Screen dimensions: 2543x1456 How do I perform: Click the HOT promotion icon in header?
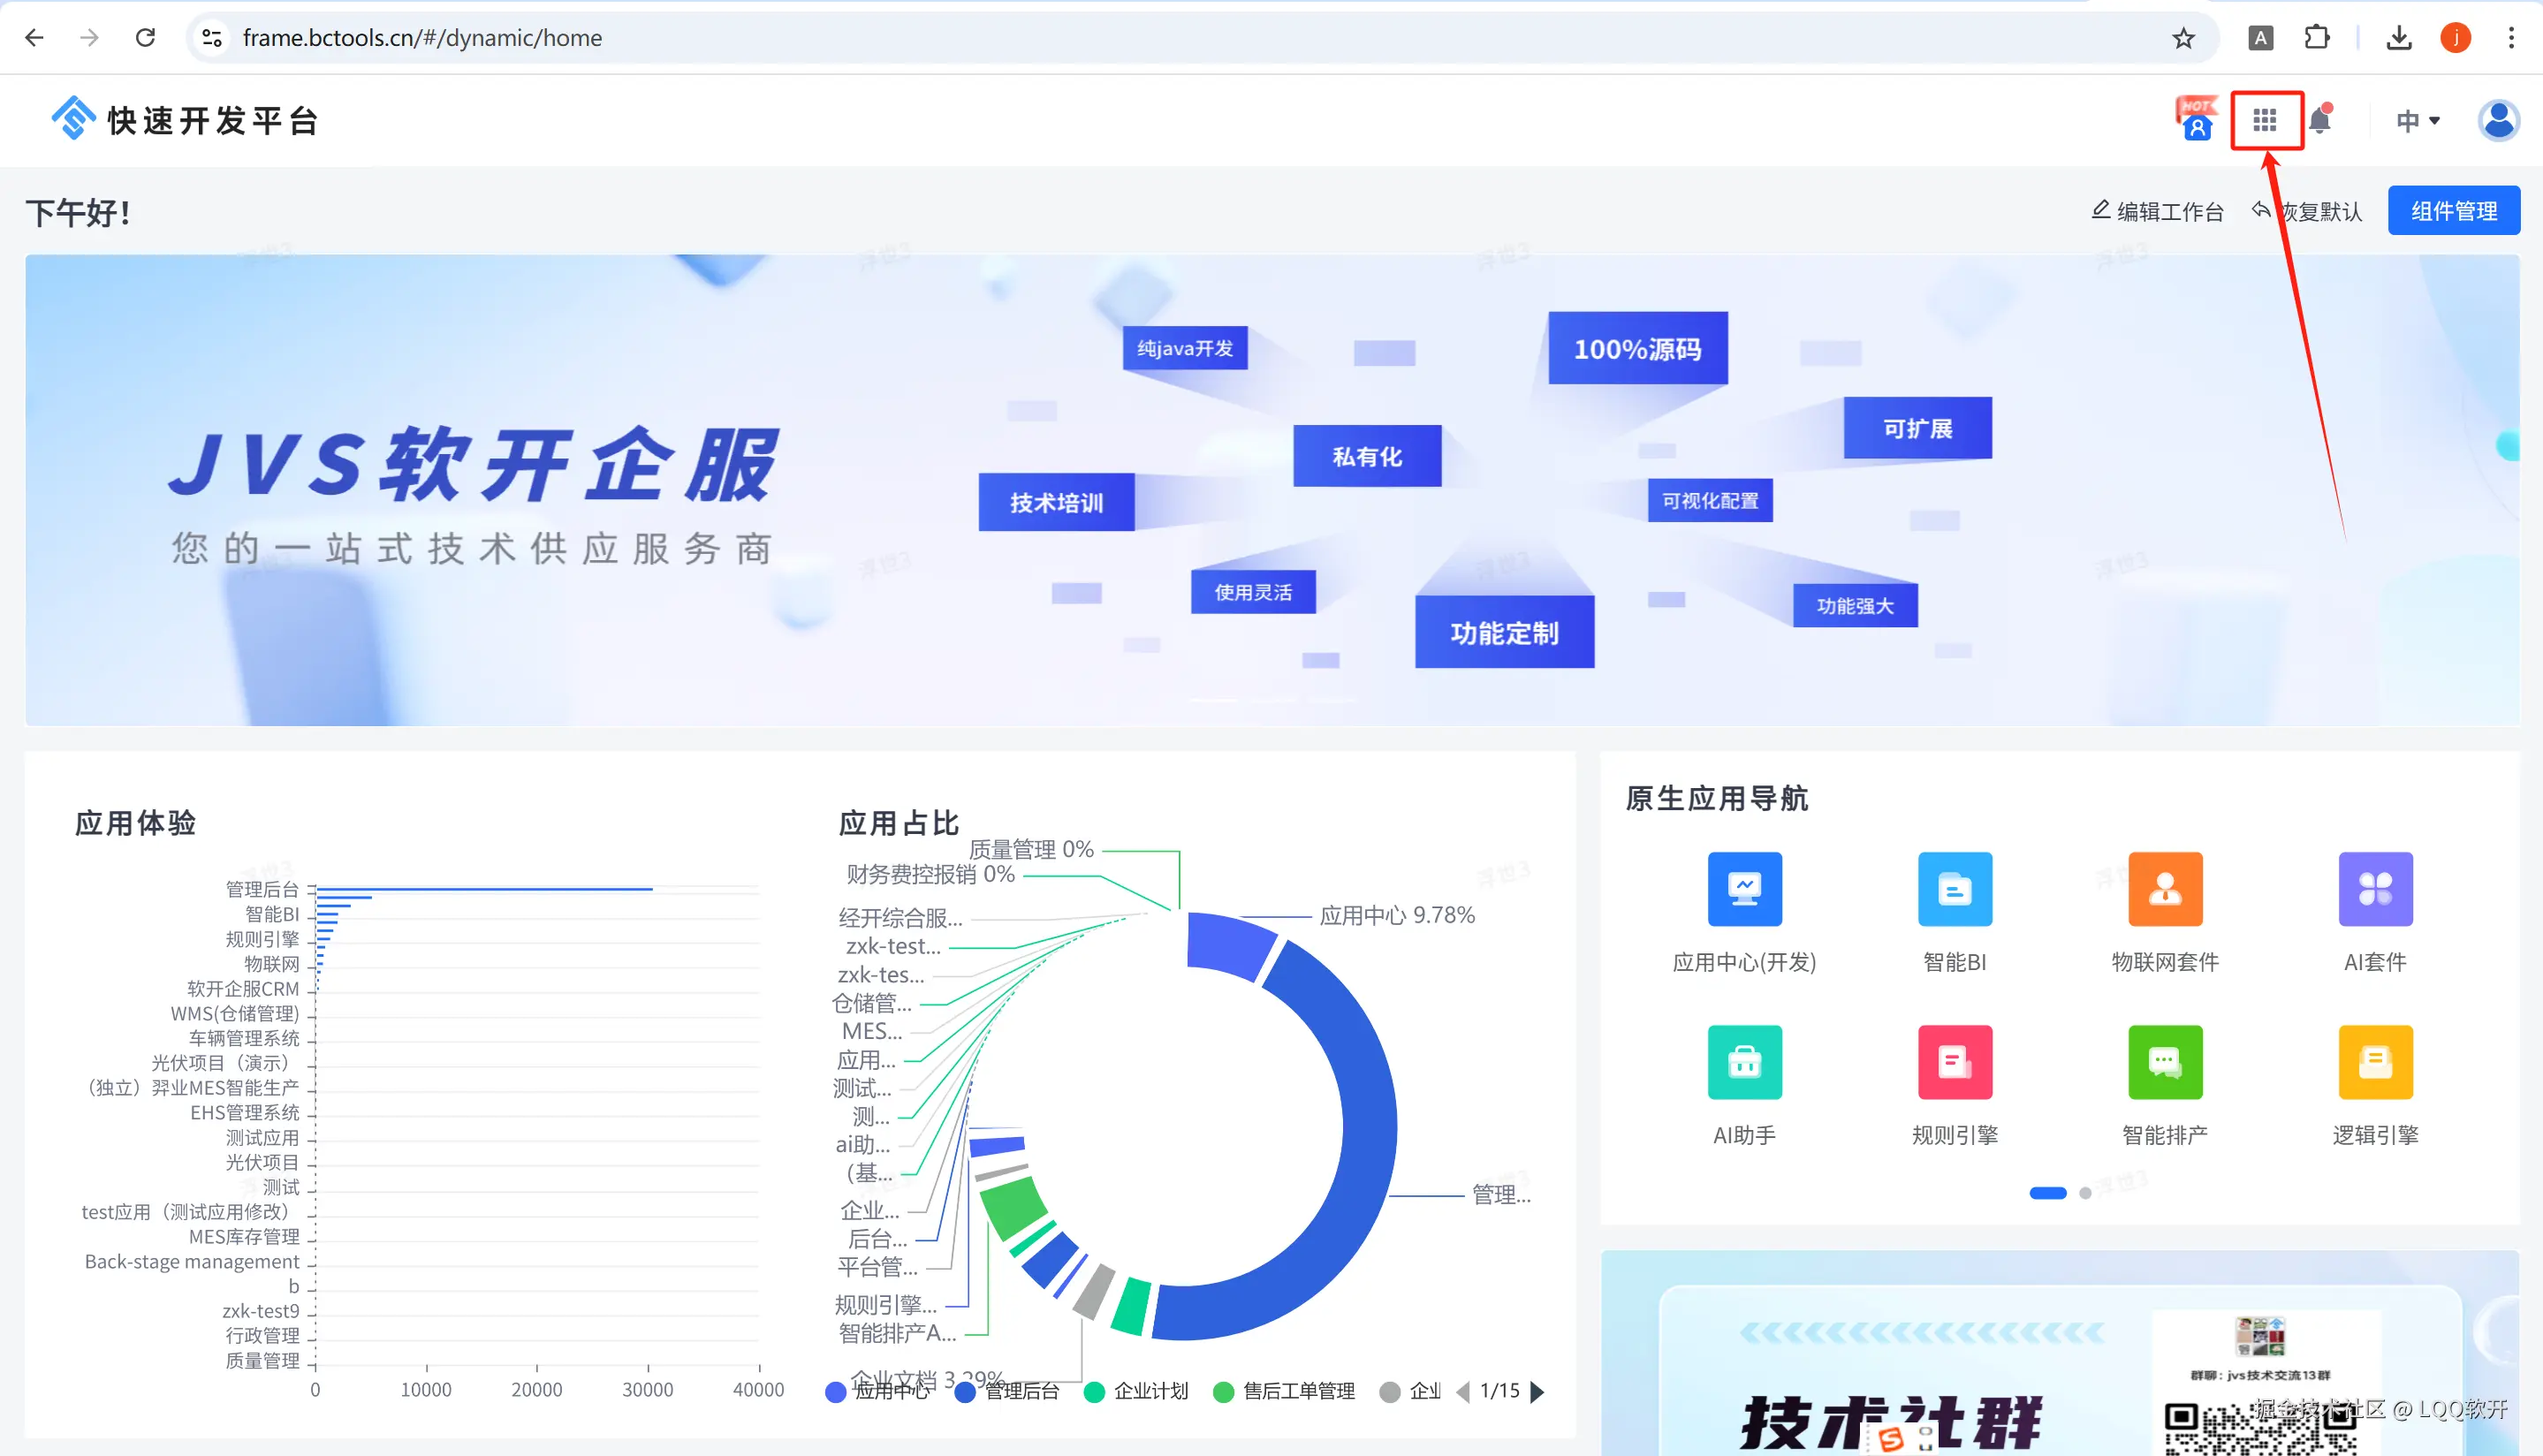[2196, 120]
